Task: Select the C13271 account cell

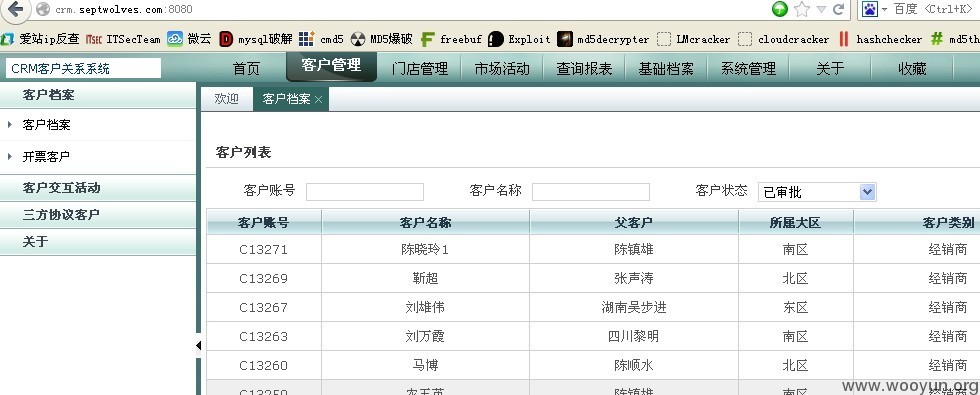Action: [x=264, y=249]
